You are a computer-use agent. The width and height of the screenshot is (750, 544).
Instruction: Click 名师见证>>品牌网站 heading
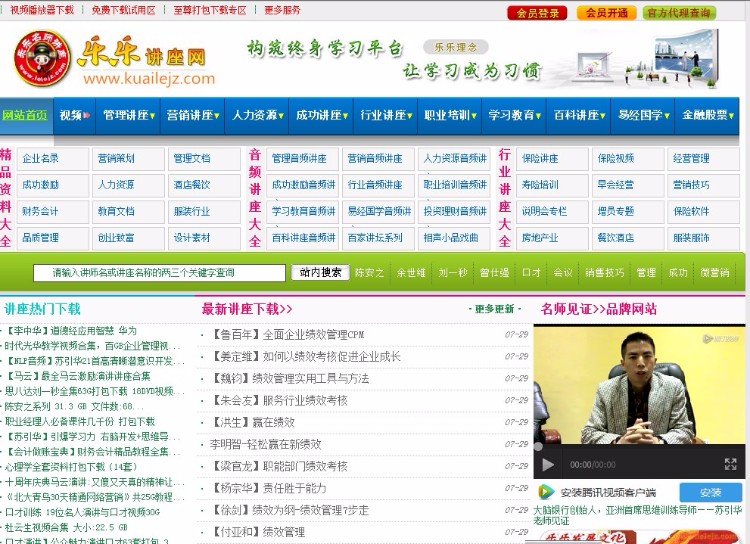[598, 309]
